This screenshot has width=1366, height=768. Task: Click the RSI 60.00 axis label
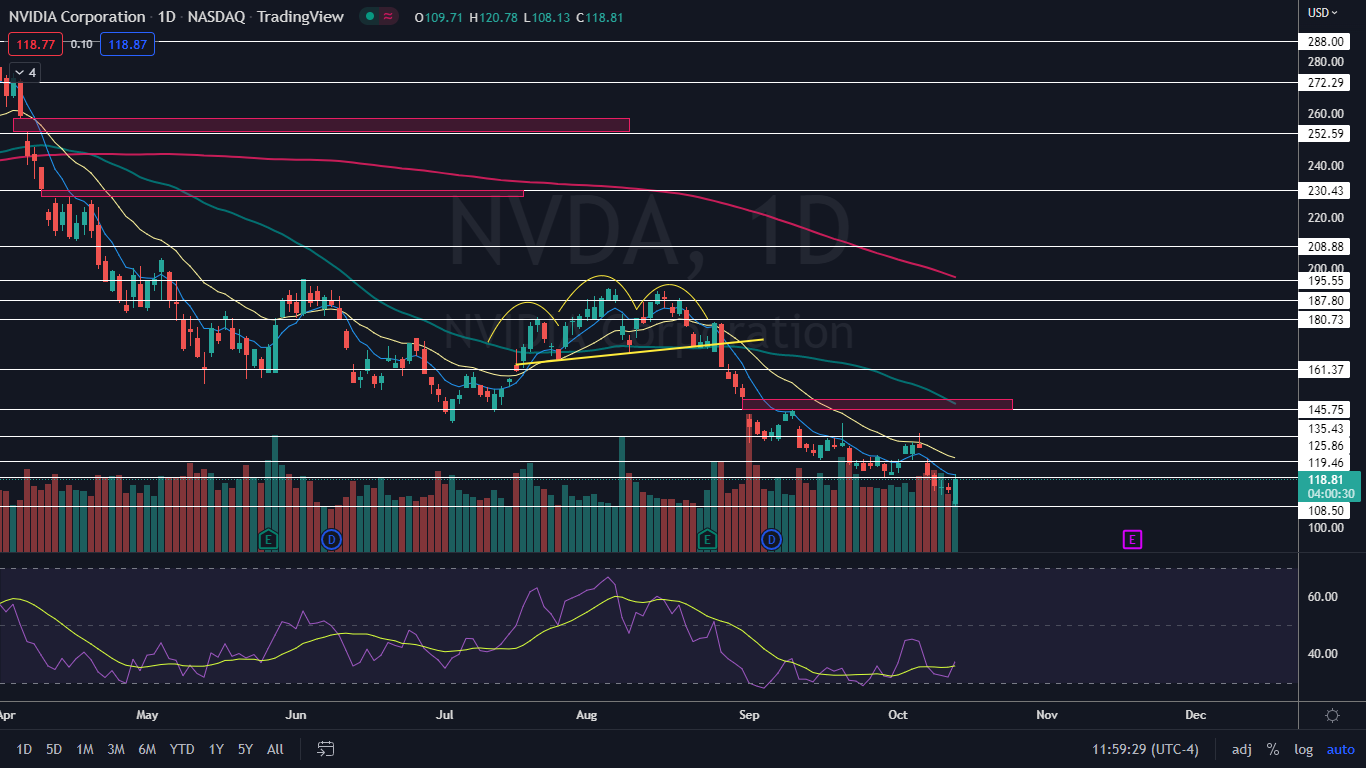pos(1322,597)
